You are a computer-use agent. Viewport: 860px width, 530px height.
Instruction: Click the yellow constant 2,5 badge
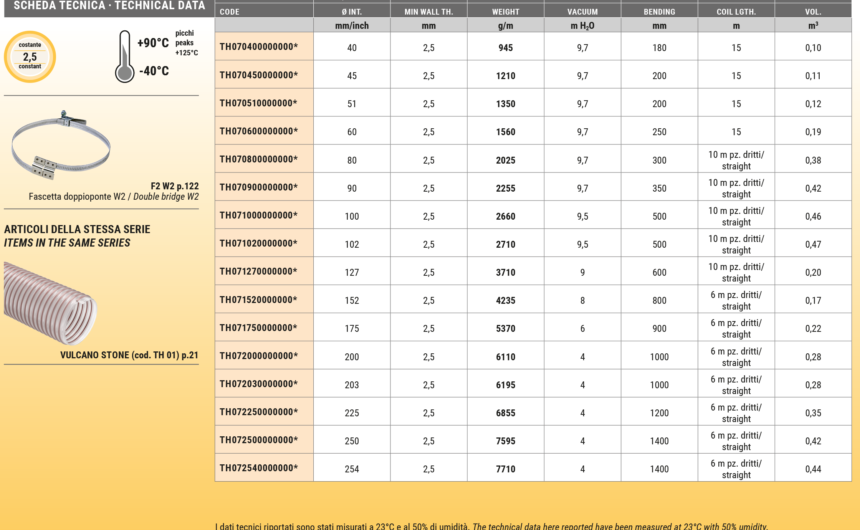pos(30,57)
